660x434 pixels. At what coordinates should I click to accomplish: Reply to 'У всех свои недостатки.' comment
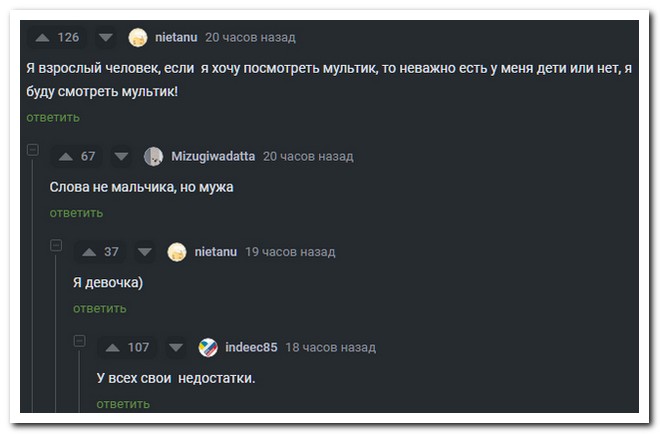pyautogui.click(x=123, y=404)
